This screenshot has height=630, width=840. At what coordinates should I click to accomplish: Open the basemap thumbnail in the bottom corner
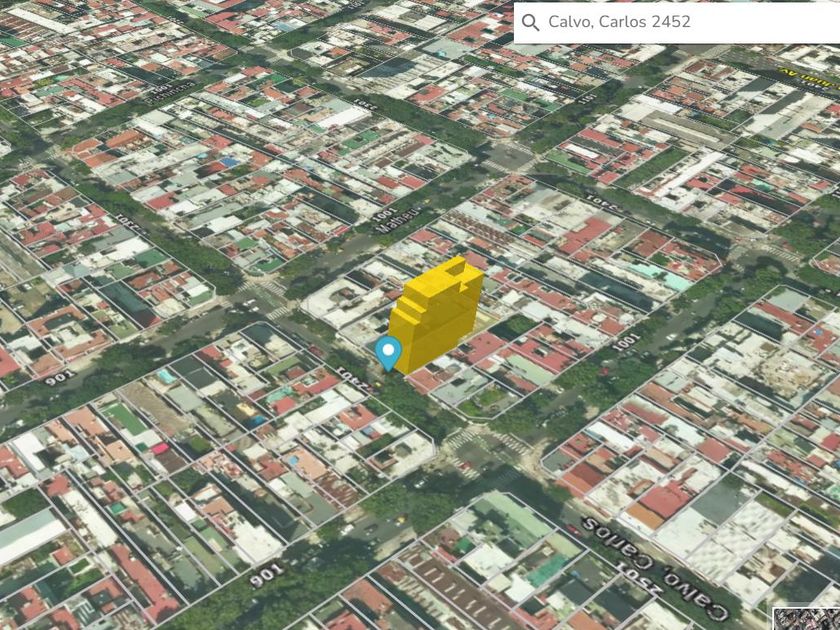pos(806,619)
